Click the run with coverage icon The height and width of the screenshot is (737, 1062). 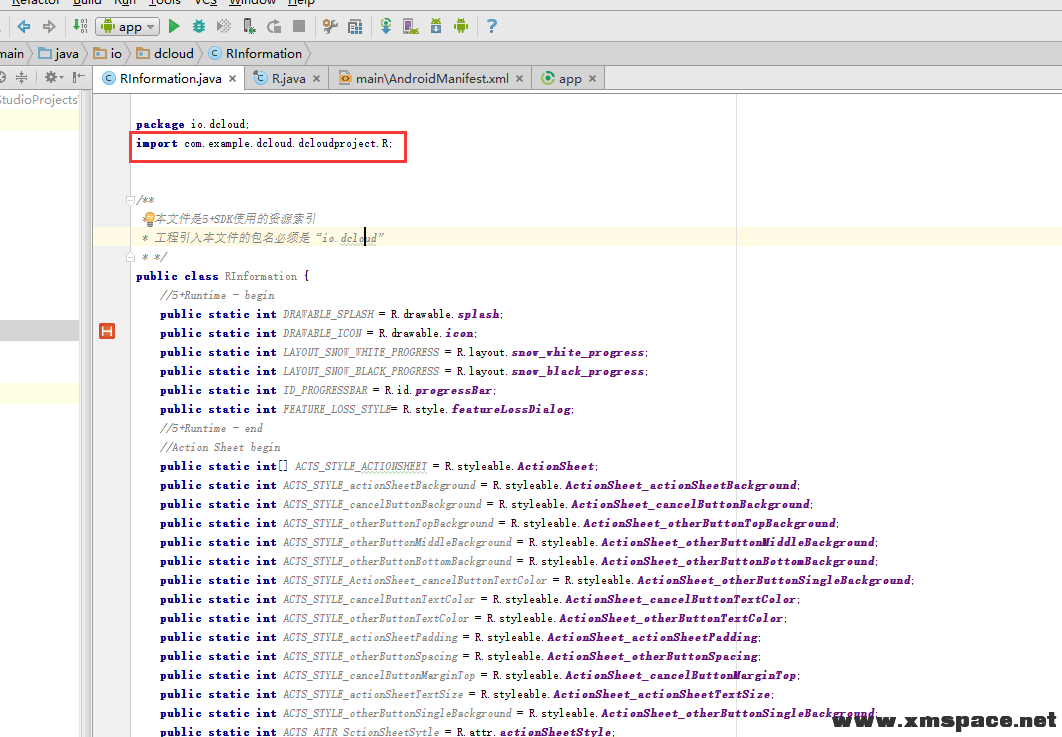point(224,26)
